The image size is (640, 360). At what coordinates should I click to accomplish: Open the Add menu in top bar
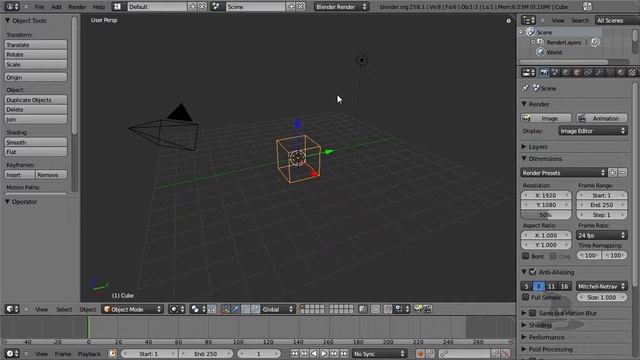coord(56,7)
